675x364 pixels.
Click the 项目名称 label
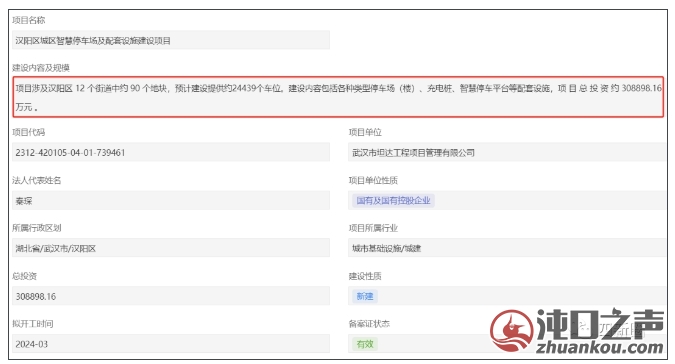coord(28,20)
